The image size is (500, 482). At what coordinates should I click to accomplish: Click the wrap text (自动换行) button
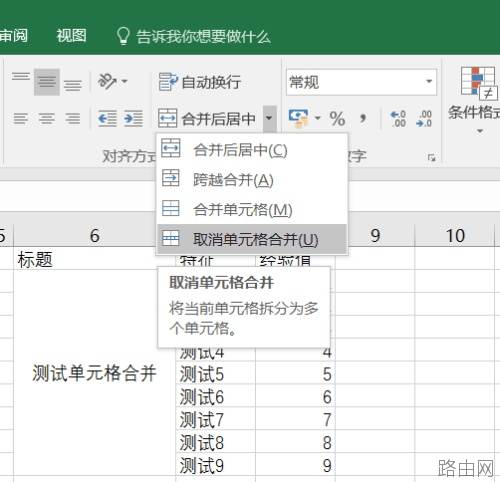(200, 82)
